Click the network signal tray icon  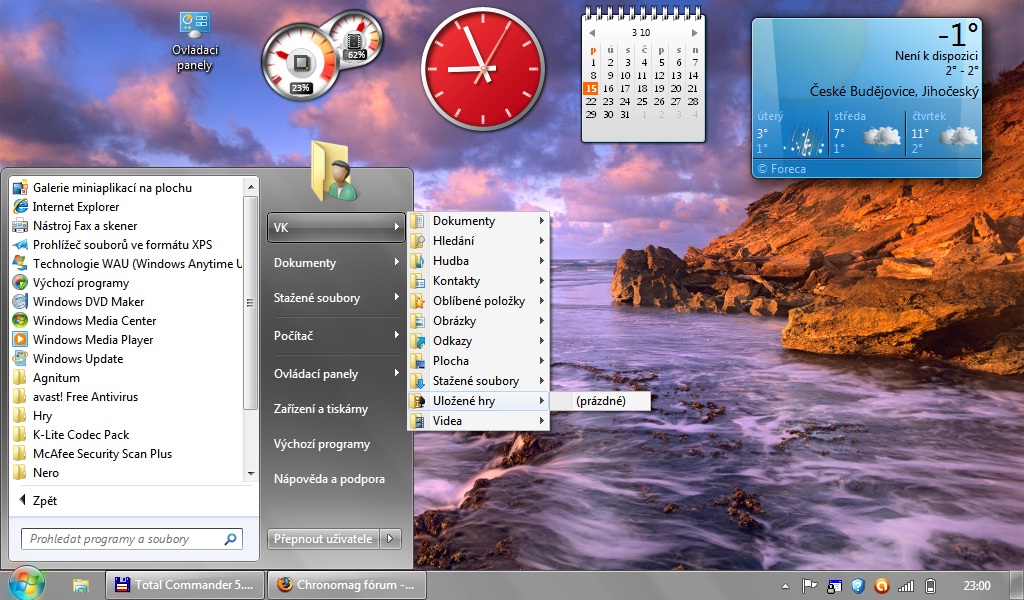tap(906, 585)
